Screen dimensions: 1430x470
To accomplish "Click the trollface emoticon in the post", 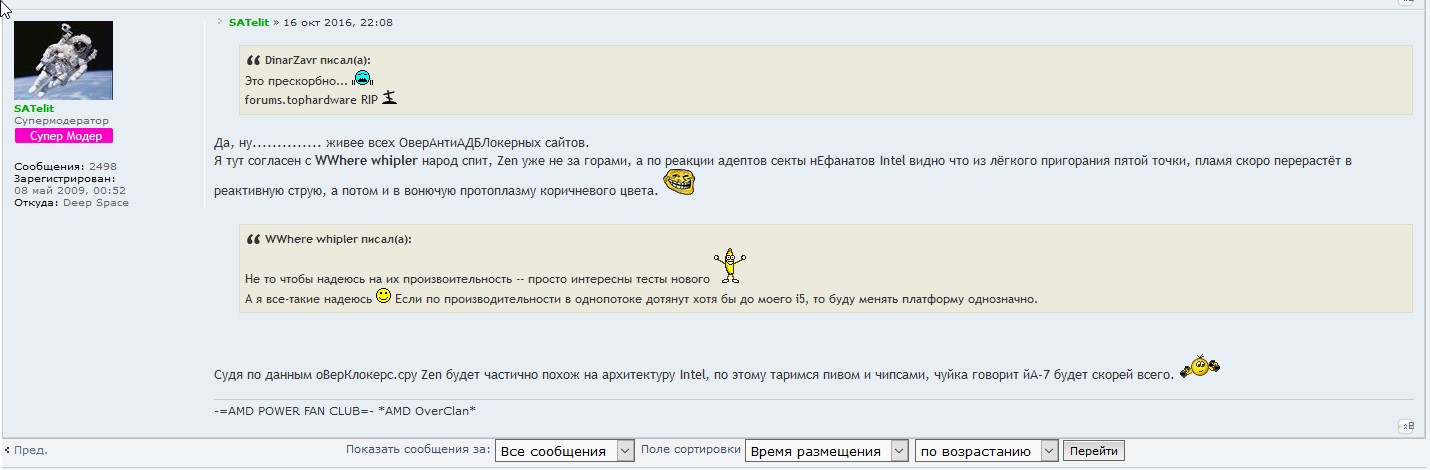I will coord(678,182).
